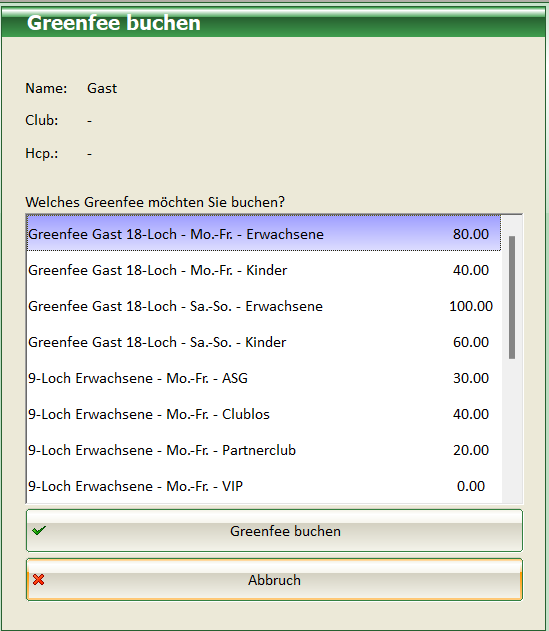Choose Greenfee Gast 18-Loch Sa.-So. Erwachsene
Screen dimensions: 549x631
(x=264, y=306)
